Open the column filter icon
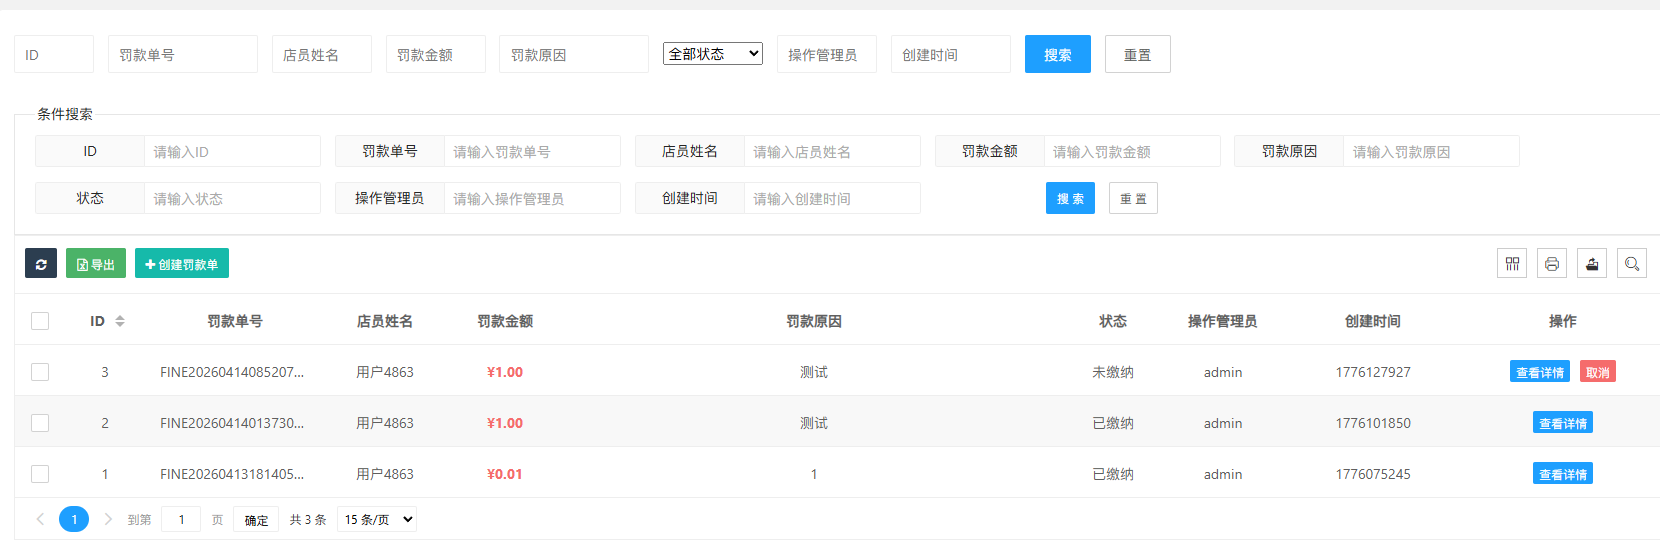Viewport: 1660px width, 542px height. [1512, 264]
